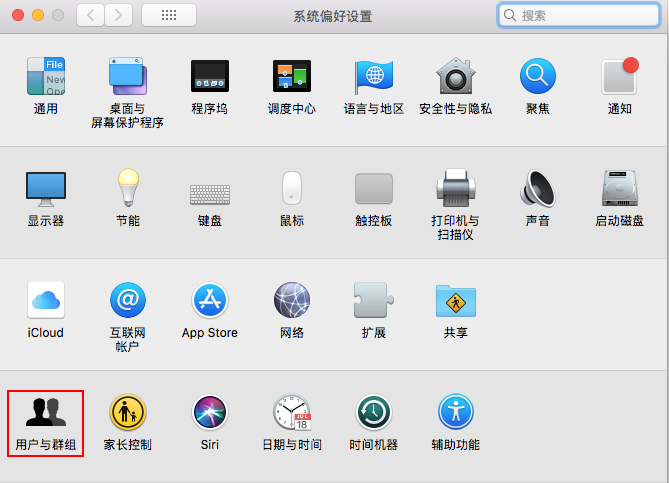This screenshot has height=483, width=669.
Task: Click the show-all grid button
Action: (168, 15)
